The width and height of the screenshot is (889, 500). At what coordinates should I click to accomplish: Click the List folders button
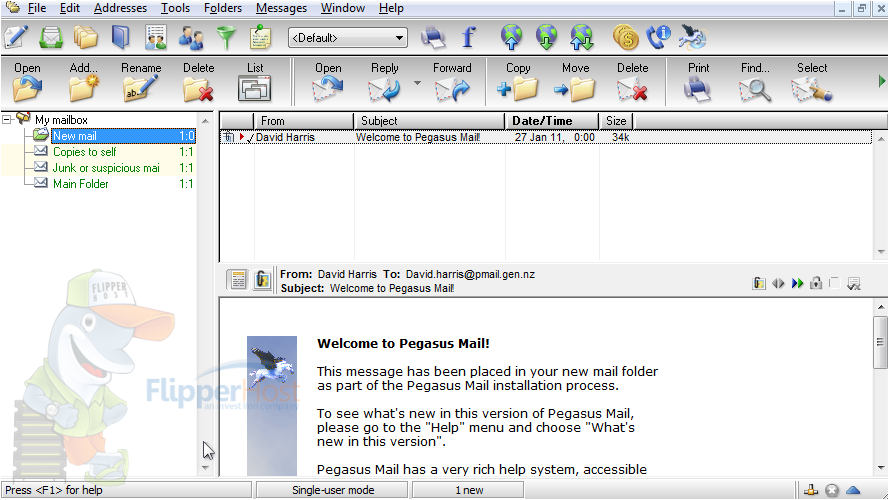[x=255, y=82]
